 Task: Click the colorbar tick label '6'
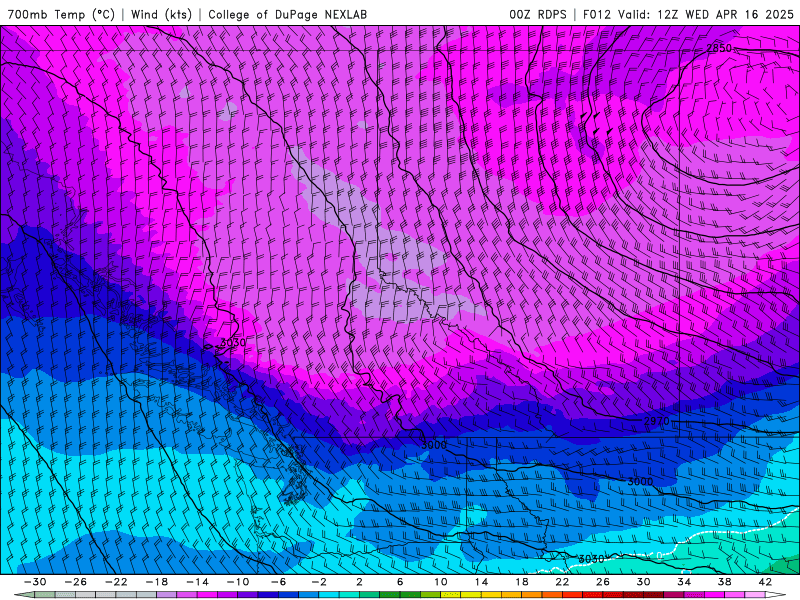(x=400, y=582)
